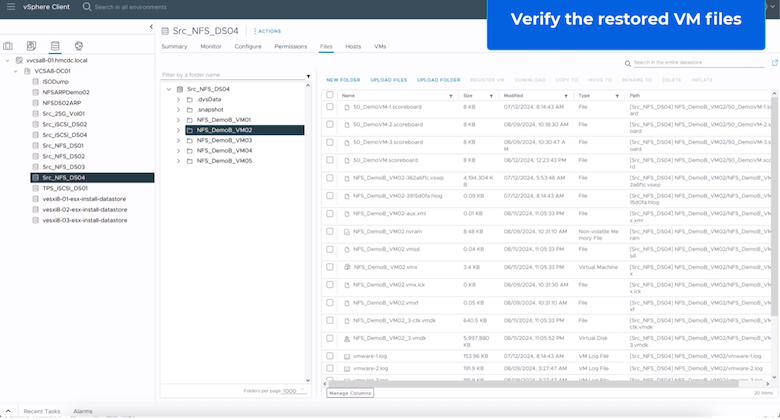
Task: Click the Name column filter icon
Action: [451, 96]
